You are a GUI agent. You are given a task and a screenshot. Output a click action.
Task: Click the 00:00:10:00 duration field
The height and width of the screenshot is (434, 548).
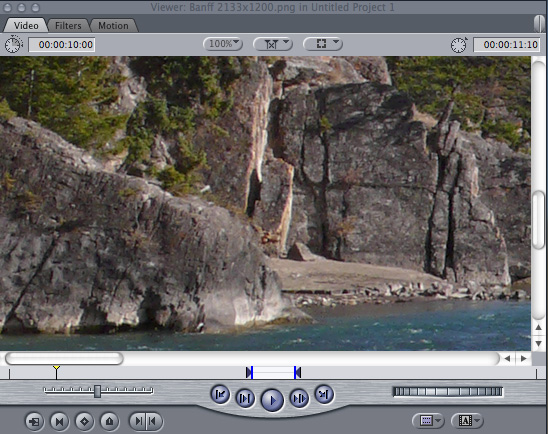coord(62,45)
